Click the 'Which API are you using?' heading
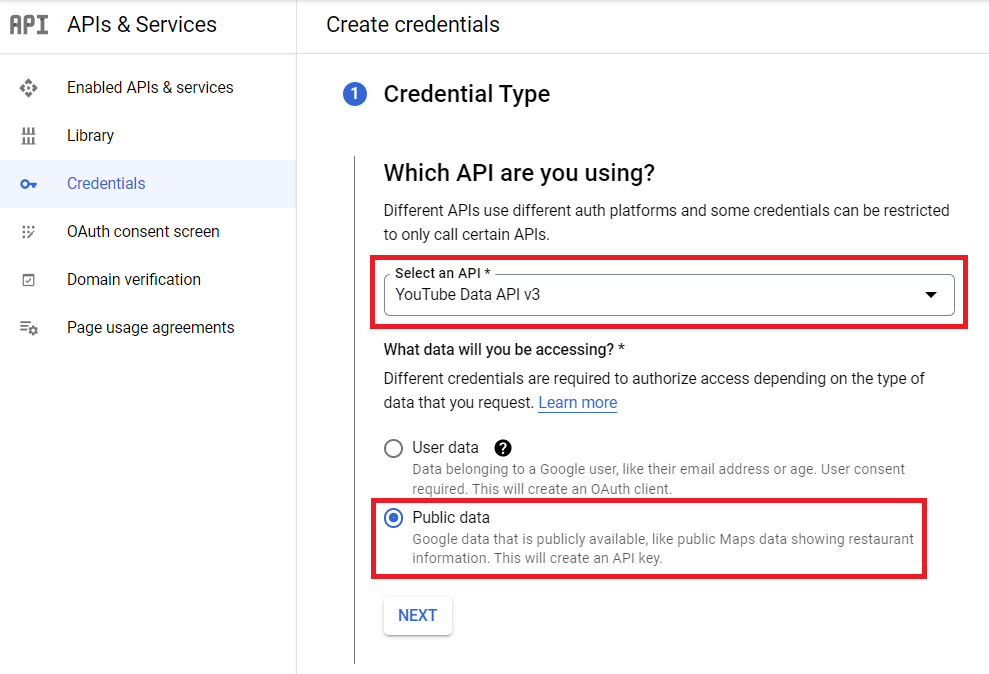Screen dimensions: 989x674 (519, 173)
